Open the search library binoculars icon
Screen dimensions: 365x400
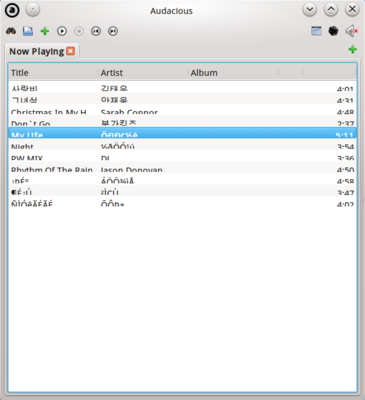[11, 31]
